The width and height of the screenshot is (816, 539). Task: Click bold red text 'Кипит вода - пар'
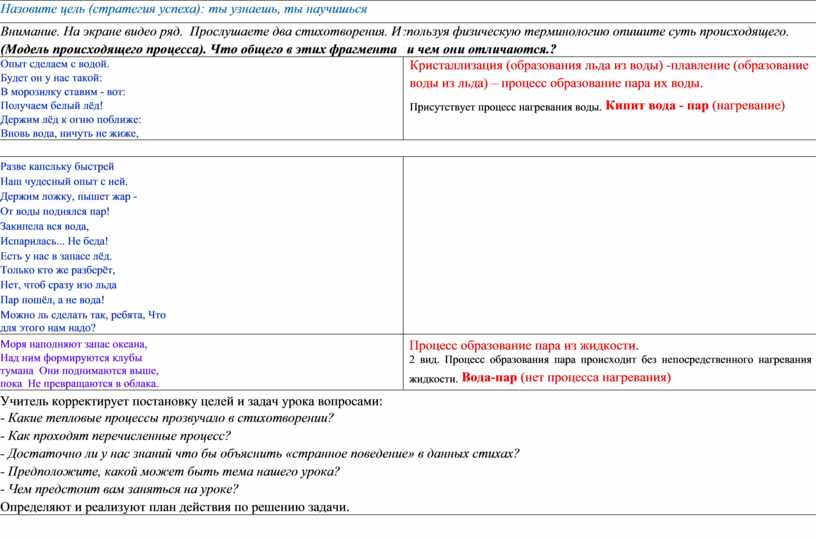(656, 105)
